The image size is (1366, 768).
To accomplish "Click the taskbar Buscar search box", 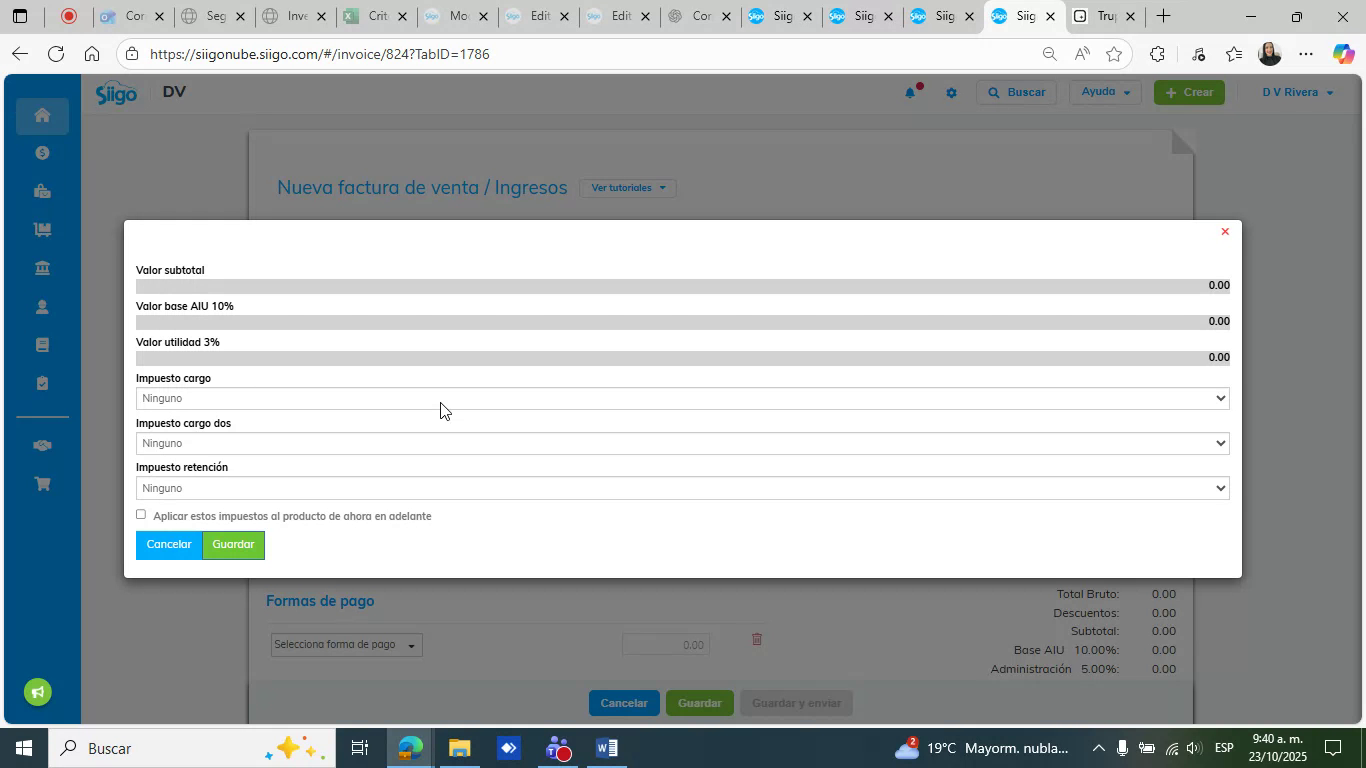I will 190,748.
